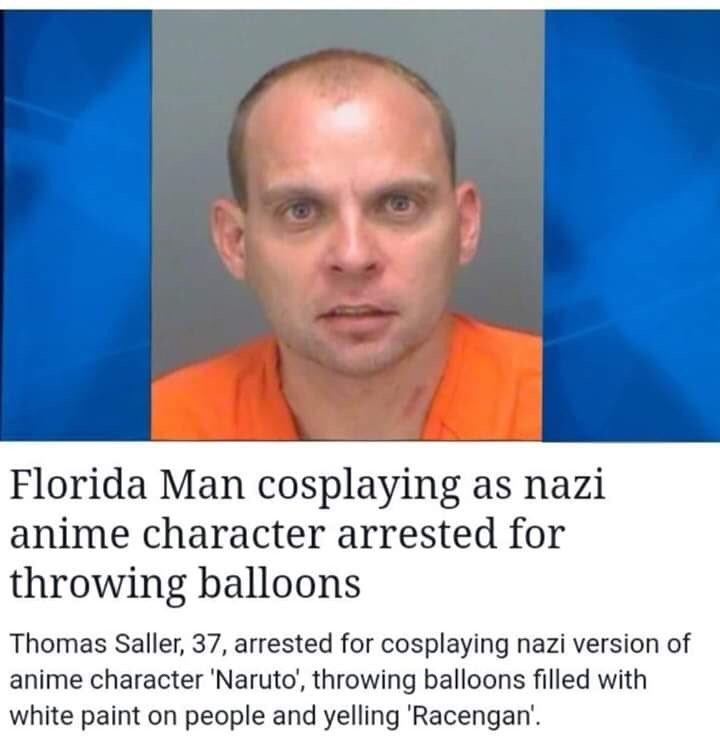Click the mugshot photo thumbnail
Image resolution: width=720 pixels, height=755 pixels.
coord(347,225)
